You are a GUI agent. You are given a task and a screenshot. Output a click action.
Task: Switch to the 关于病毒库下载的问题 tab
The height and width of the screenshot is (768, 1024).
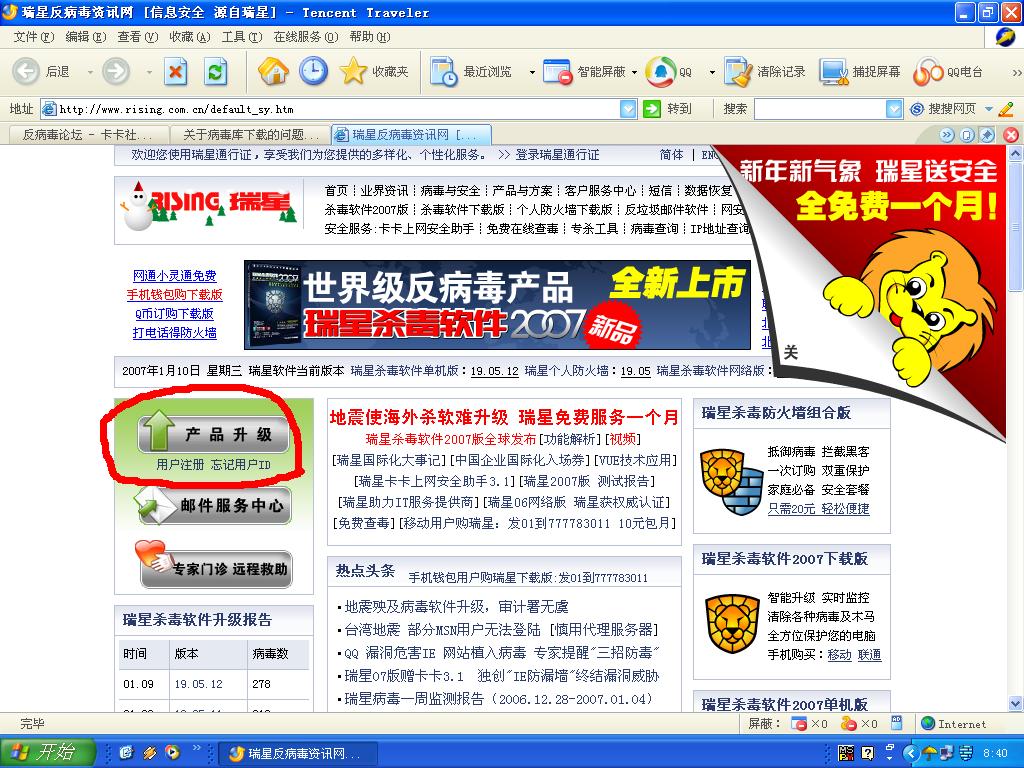tap(251, 135)
